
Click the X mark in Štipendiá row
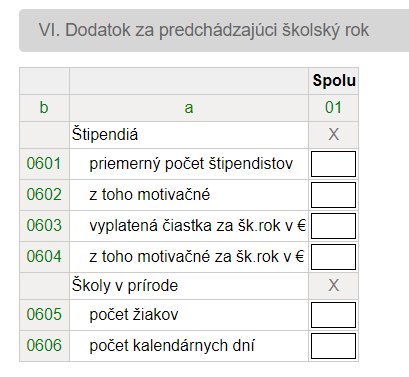[x=334, y=135]
